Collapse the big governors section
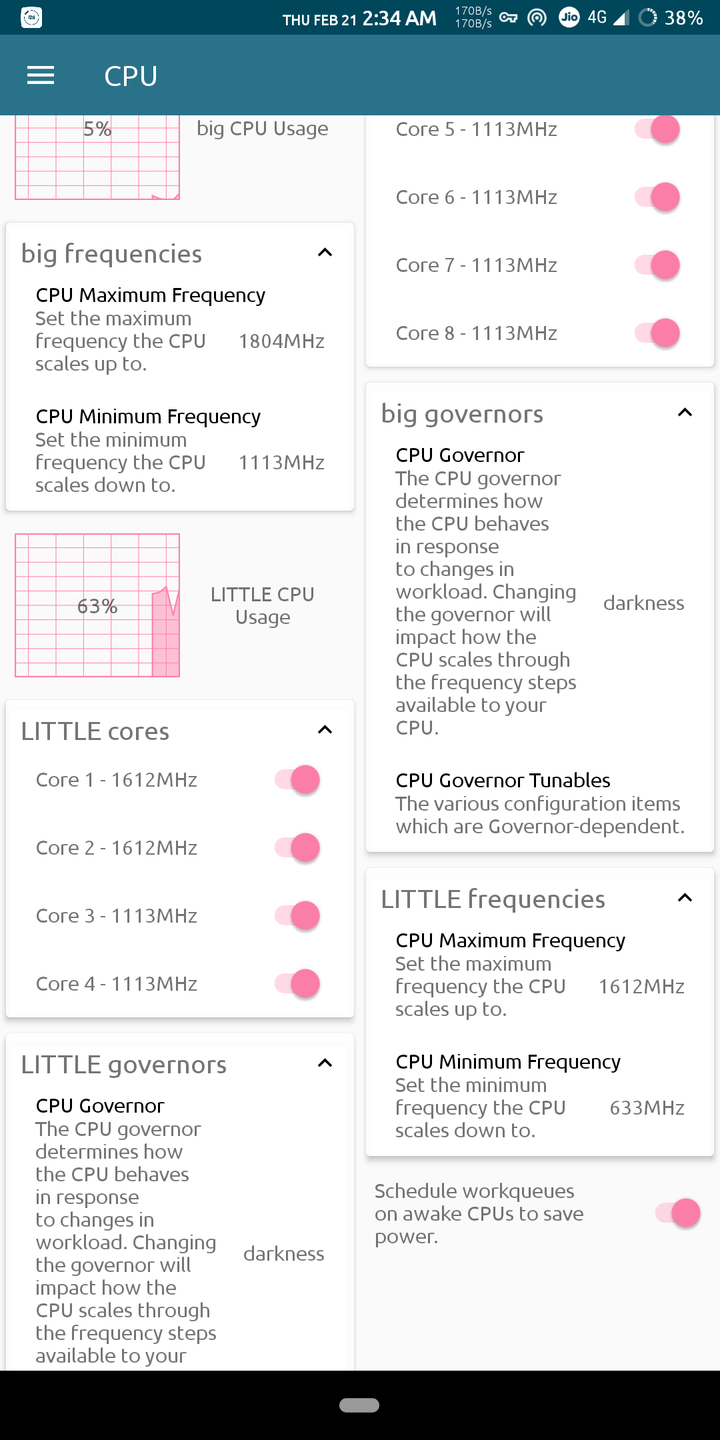This screenshot has height=1440, width=720. [x=685, y=413]
